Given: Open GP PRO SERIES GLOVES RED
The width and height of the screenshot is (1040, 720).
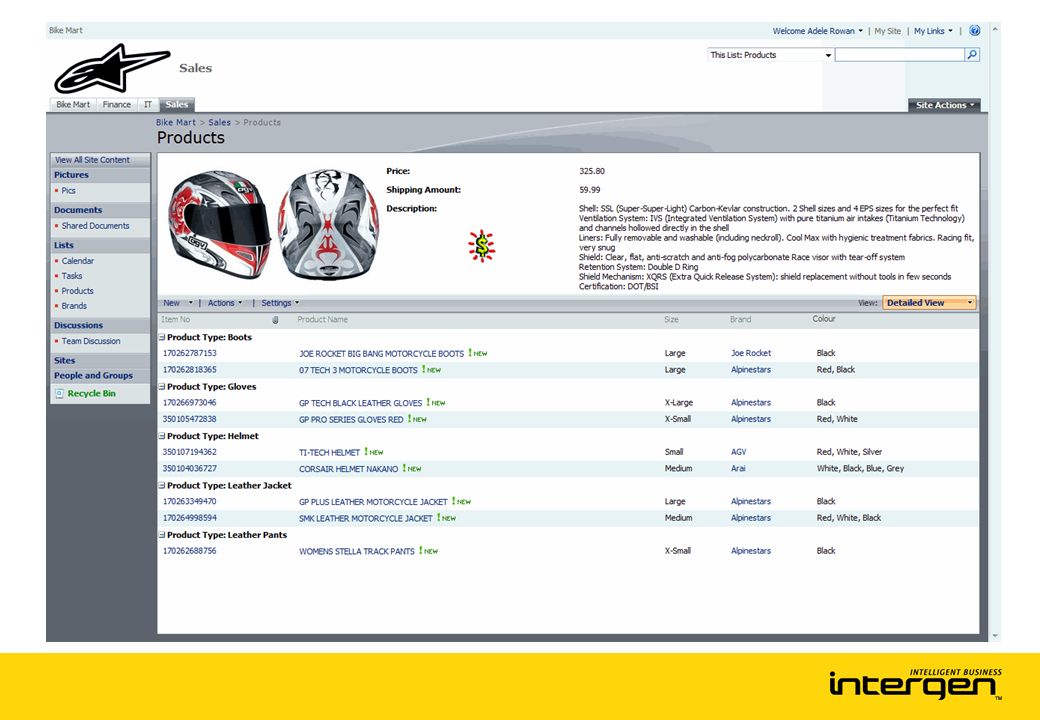Looking at the screenshot, I should pyautogui.click(x=351, y=419).
